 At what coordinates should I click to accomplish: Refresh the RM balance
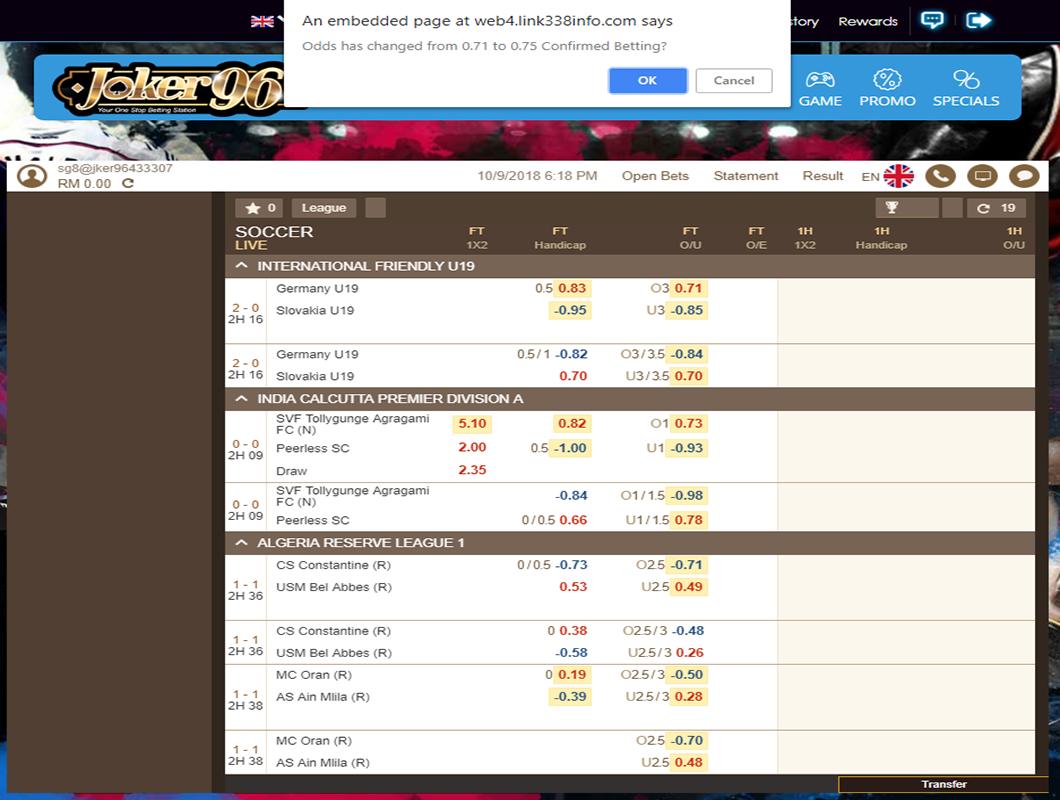tap(128, 184)
